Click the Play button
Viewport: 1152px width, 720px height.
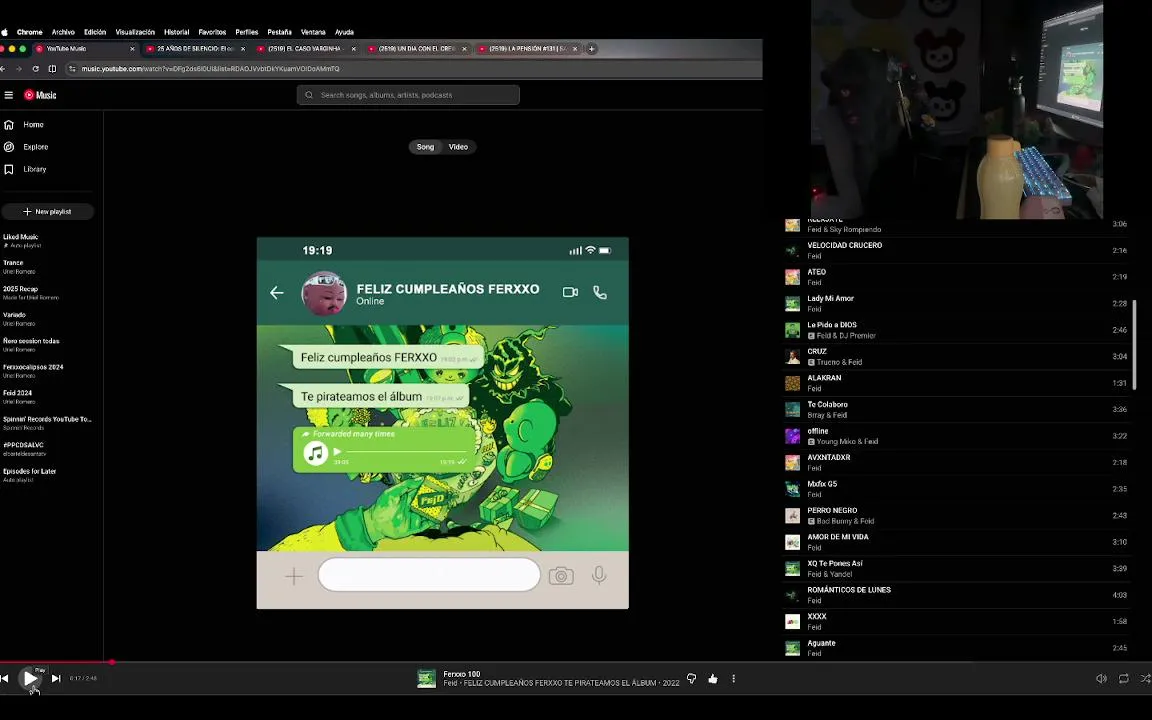click(x=29, y=678)
